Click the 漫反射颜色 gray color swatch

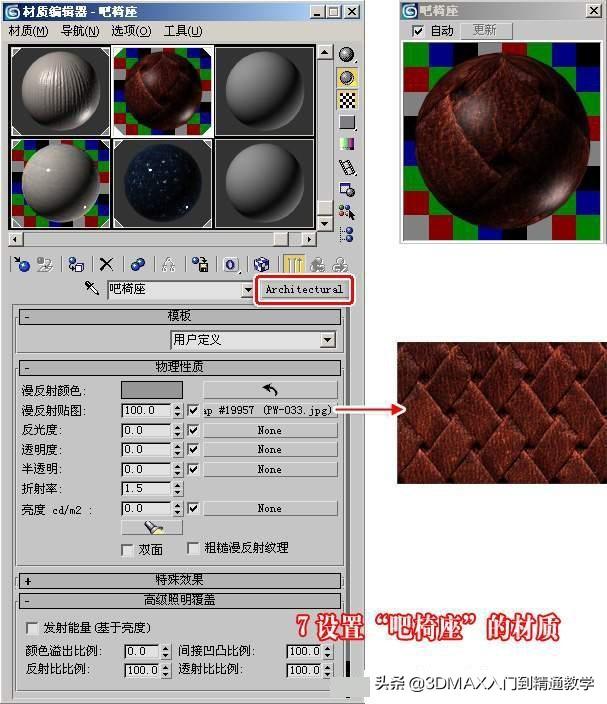coord(152,390)
